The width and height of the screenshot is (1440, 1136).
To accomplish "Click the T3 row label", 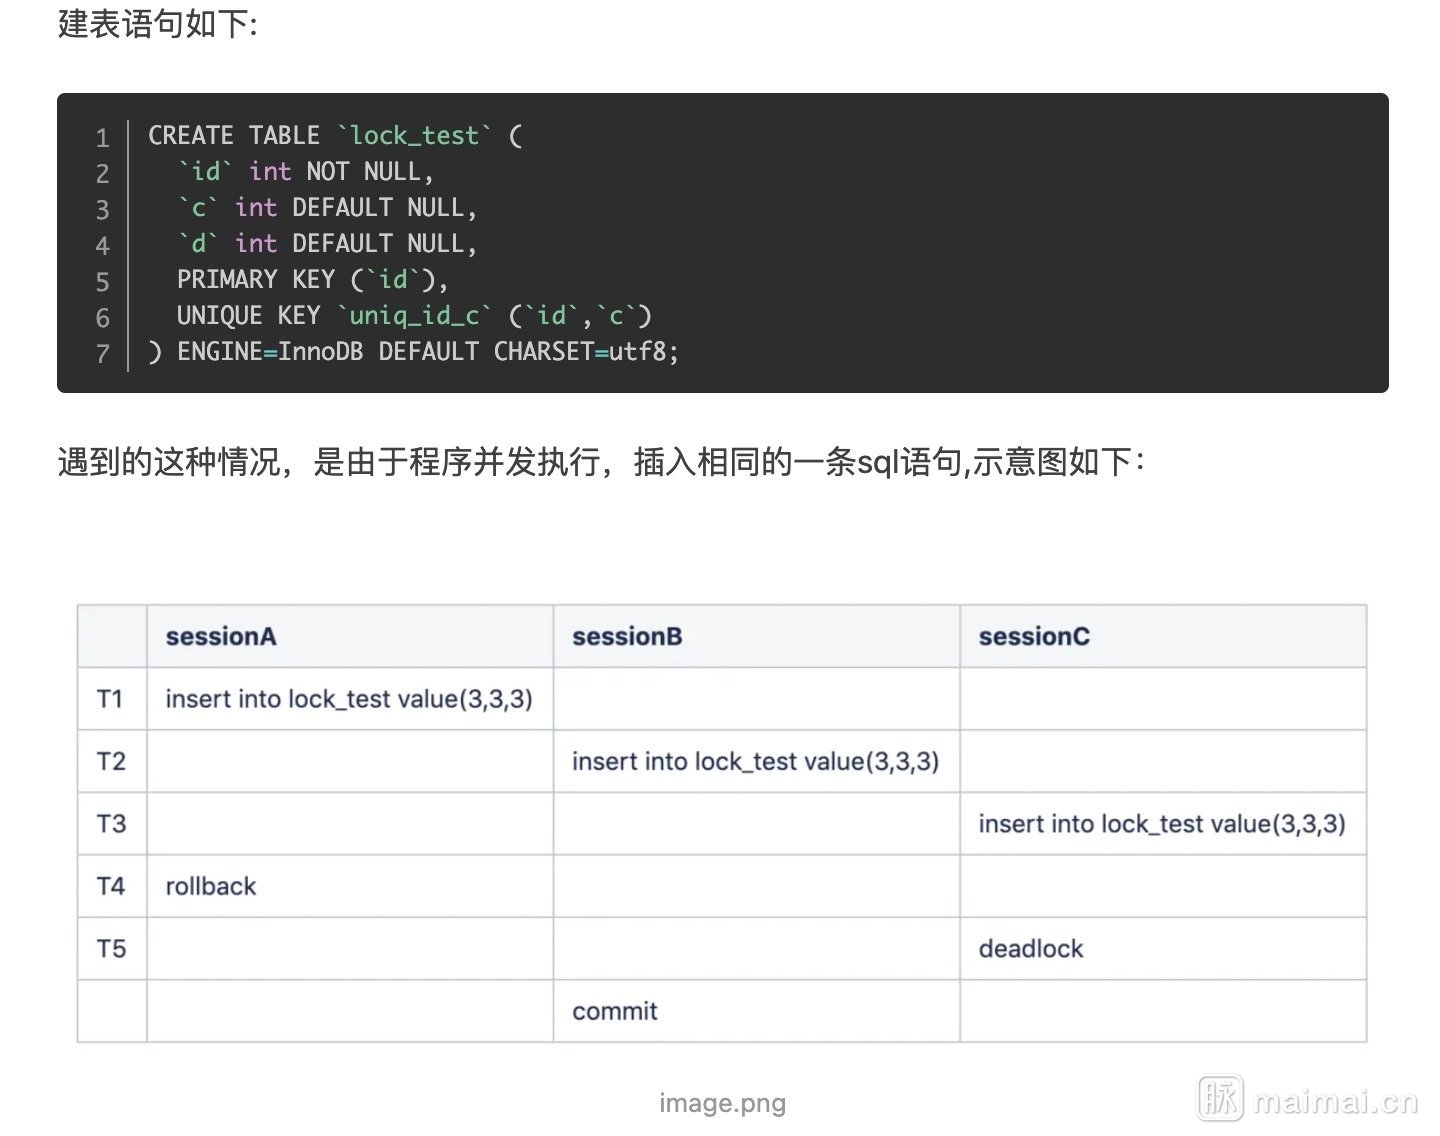I will [111, 824].
